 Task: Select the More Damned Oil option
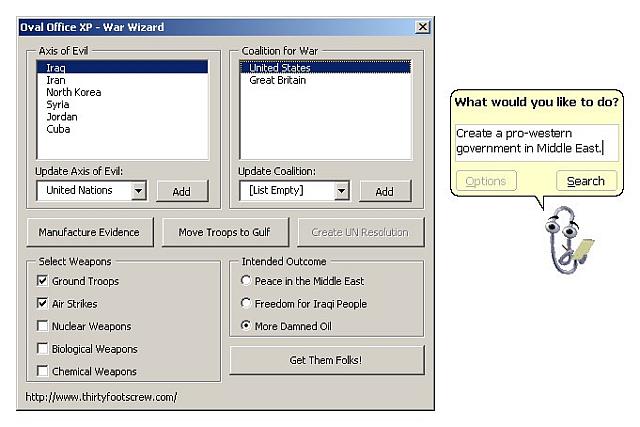[246, 325]
